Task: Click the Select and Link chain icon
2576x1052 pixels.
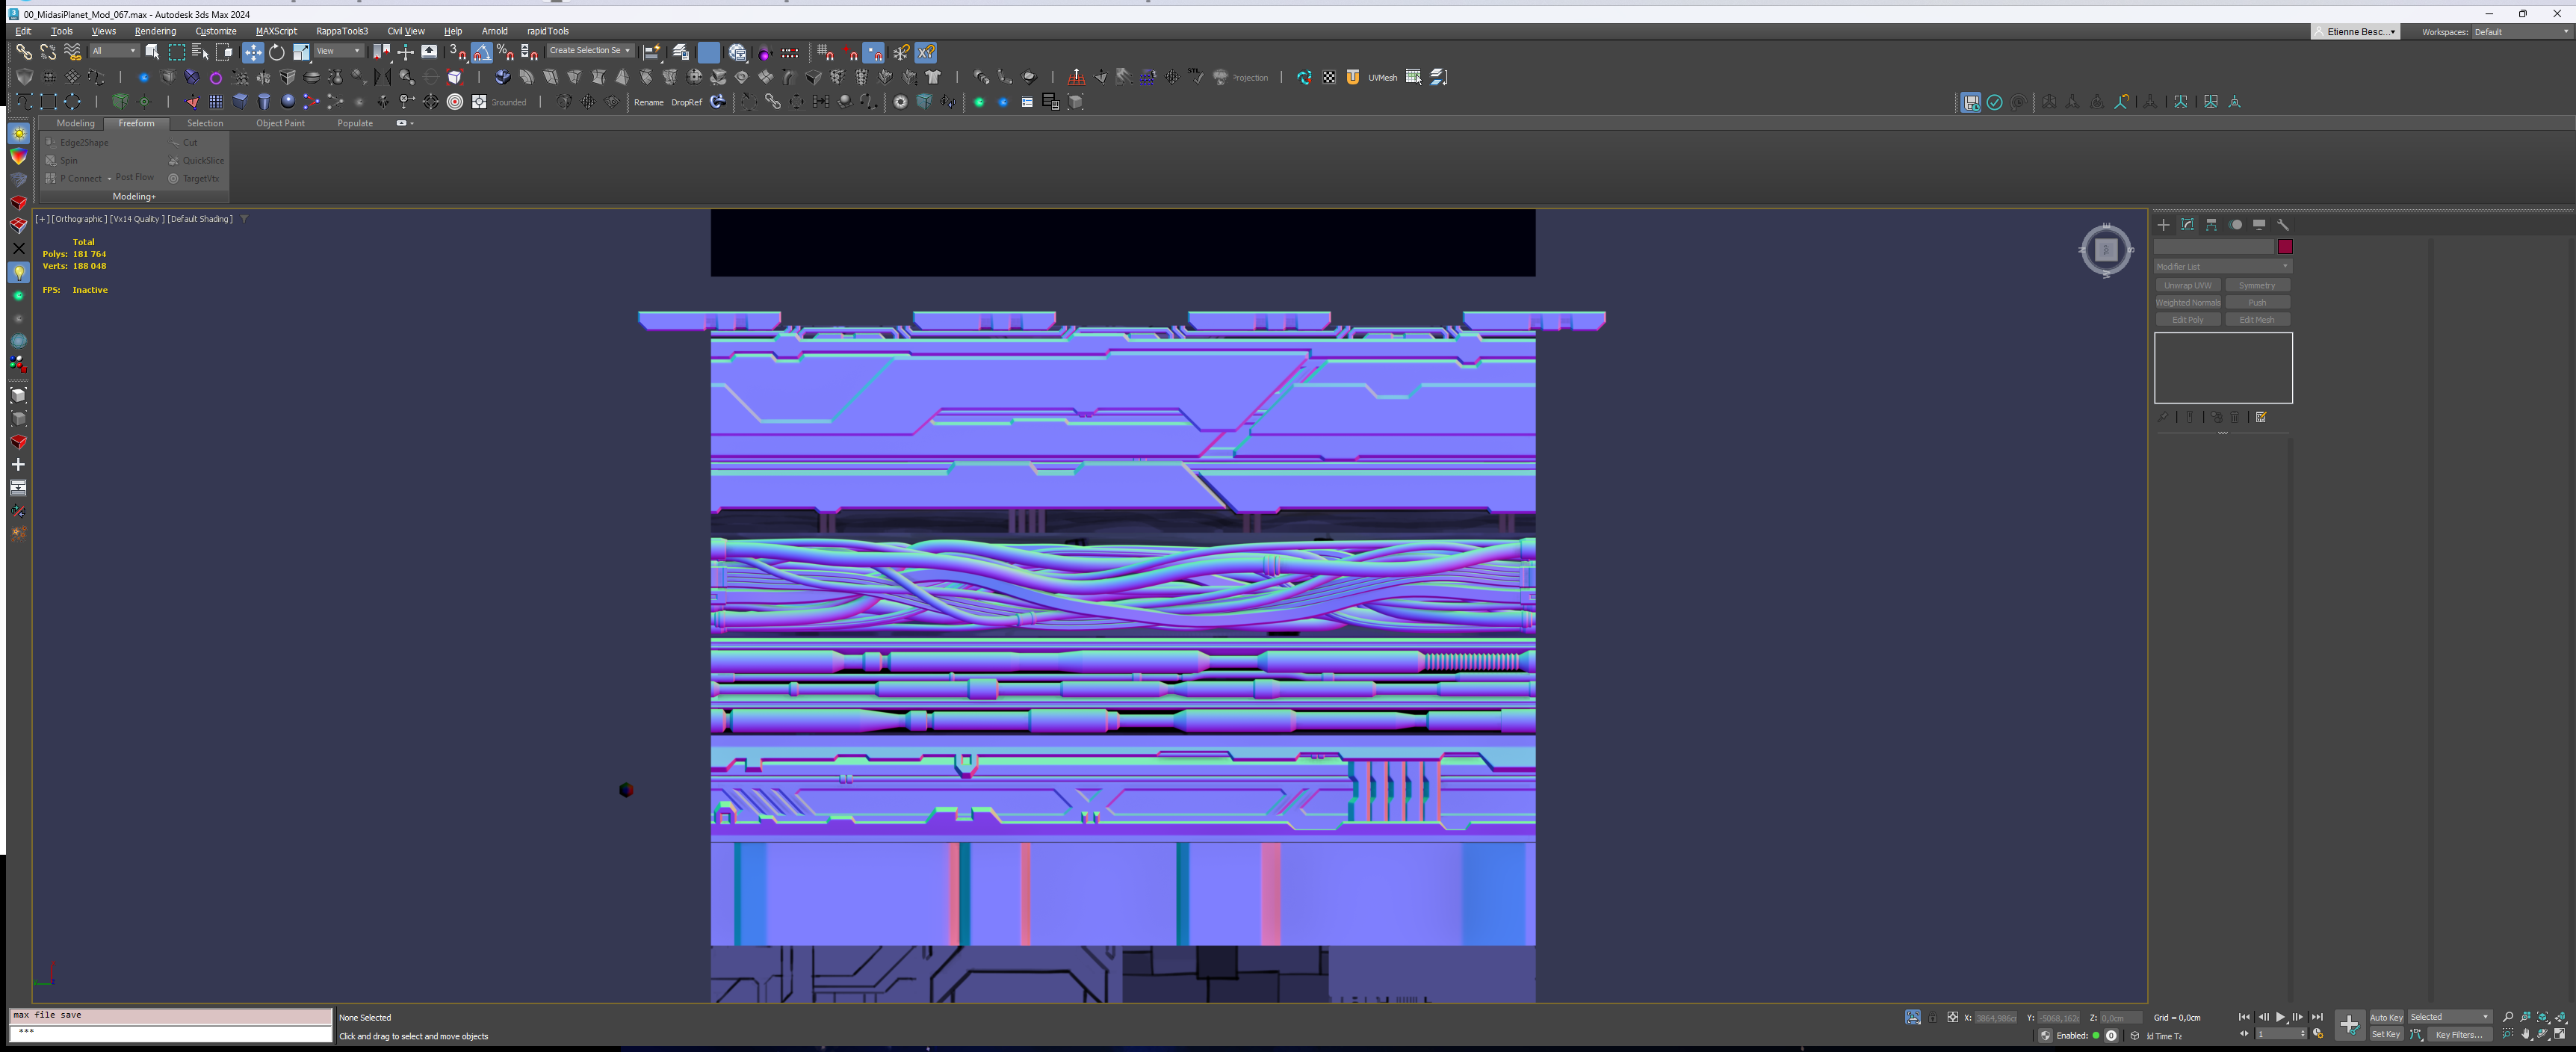Action: click(23, 52)
